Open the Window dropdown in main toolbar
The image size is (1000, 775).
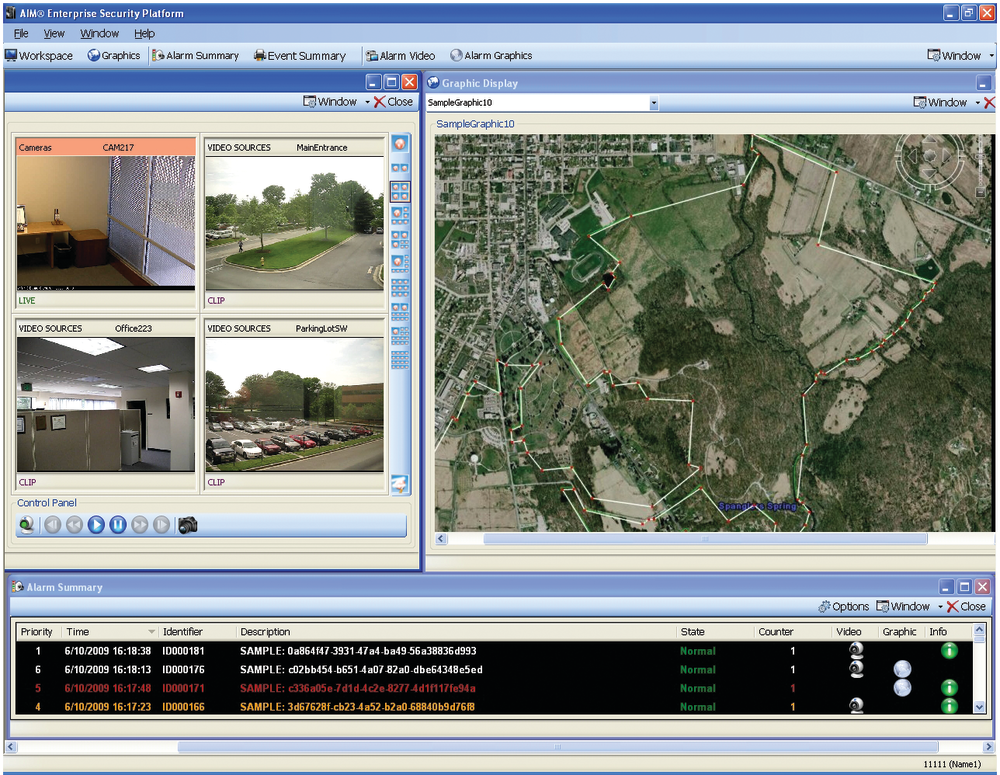960,56
